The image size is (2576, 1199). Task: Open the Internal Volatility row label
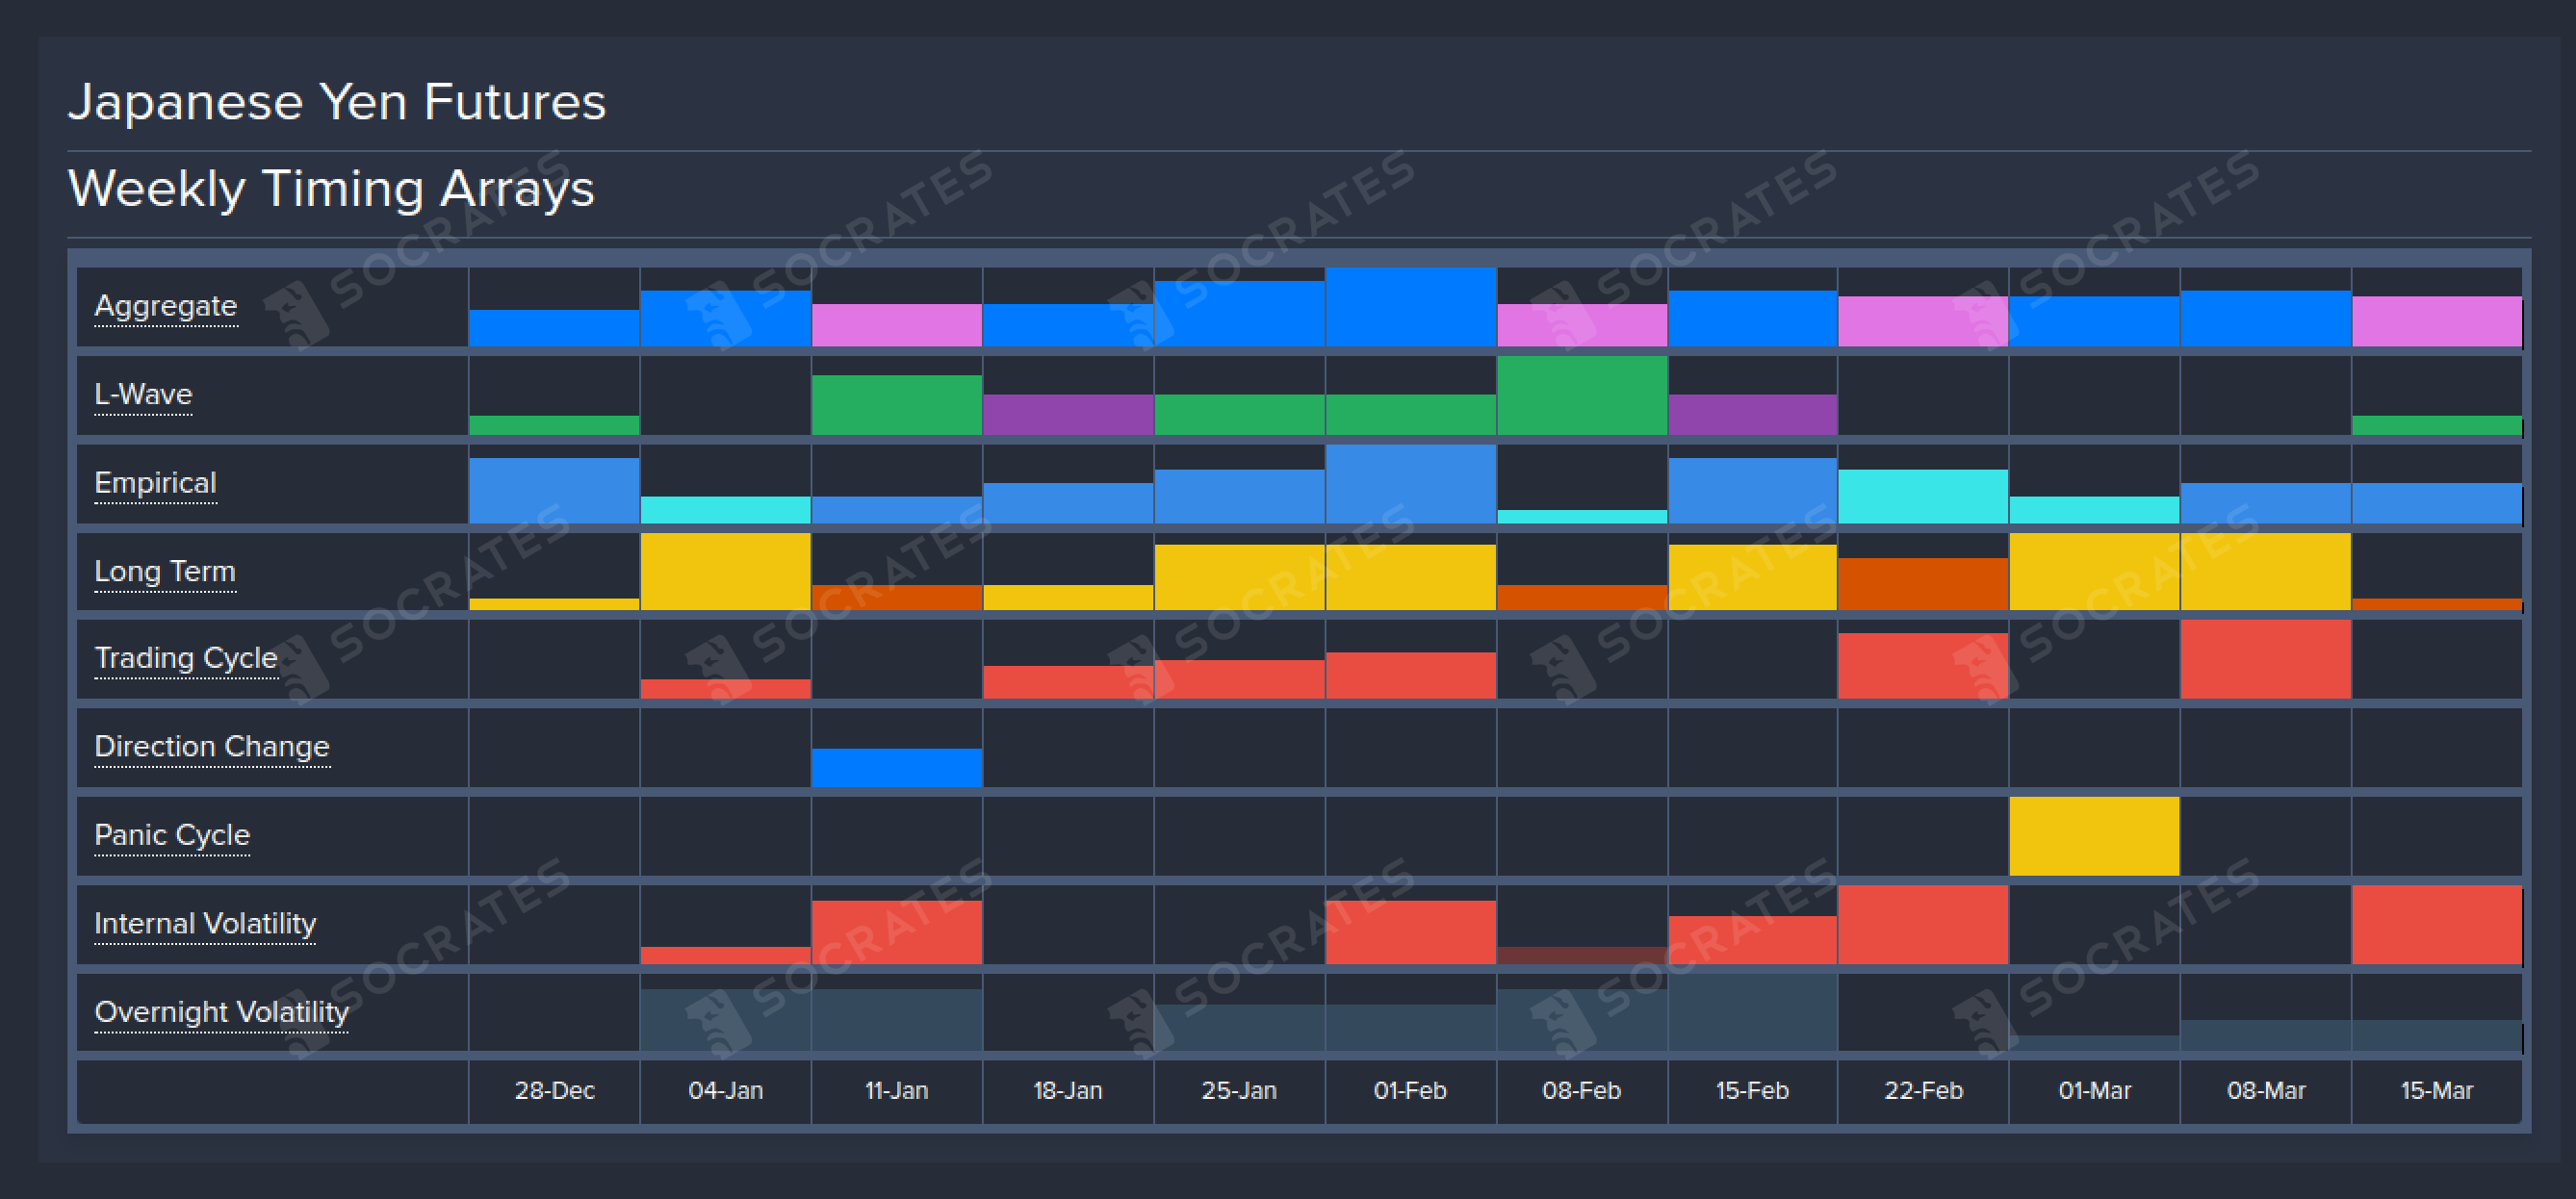205,923
